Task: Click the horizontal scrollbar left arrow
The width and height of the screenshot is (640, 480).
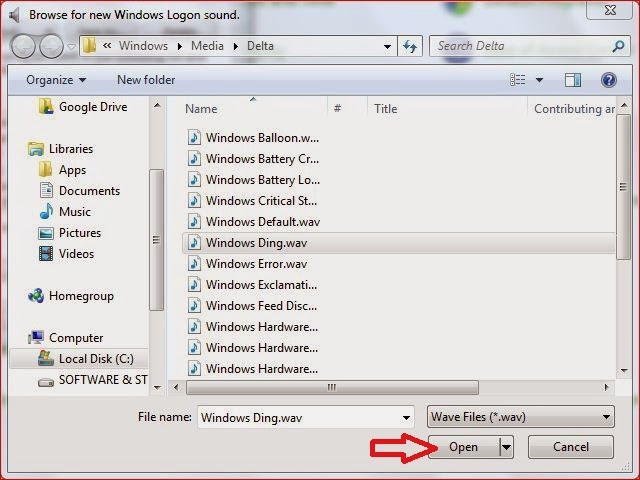Action: (x=176, y=387)
